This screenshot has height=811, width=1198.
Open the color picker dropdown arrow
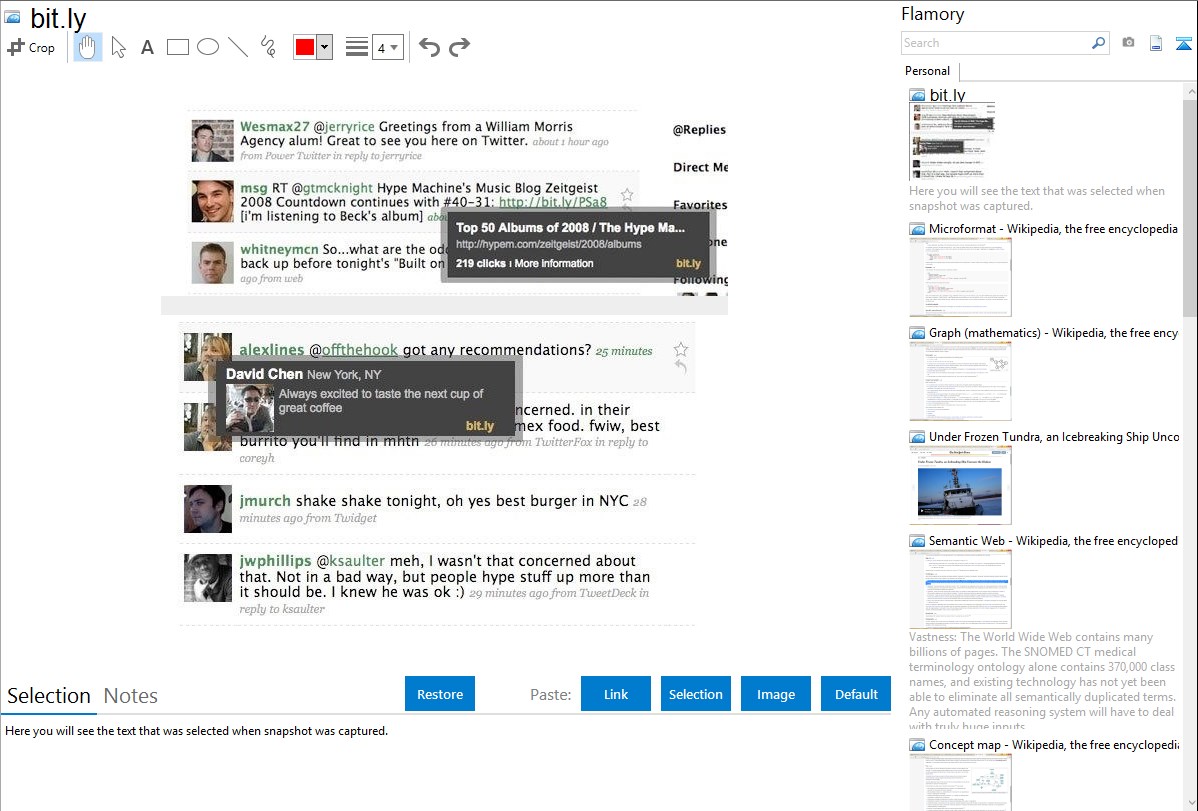324,47
